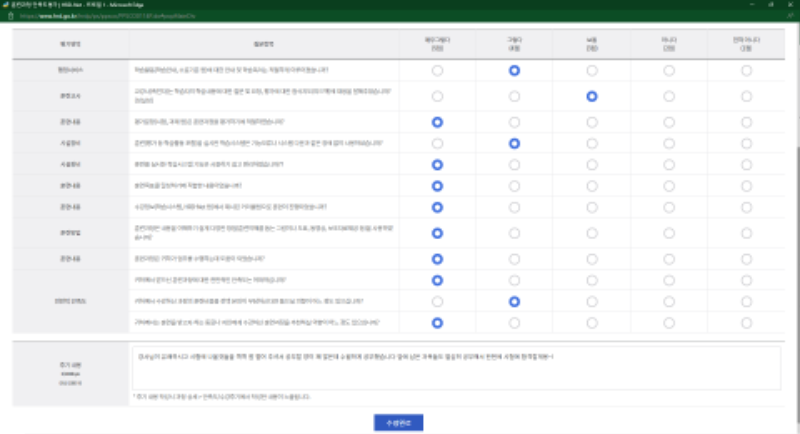Select 그렇다 (4점) in the sixth question row
Image resolution: width=800 pixels, height=434 pixels.
[x=514, y=186]
